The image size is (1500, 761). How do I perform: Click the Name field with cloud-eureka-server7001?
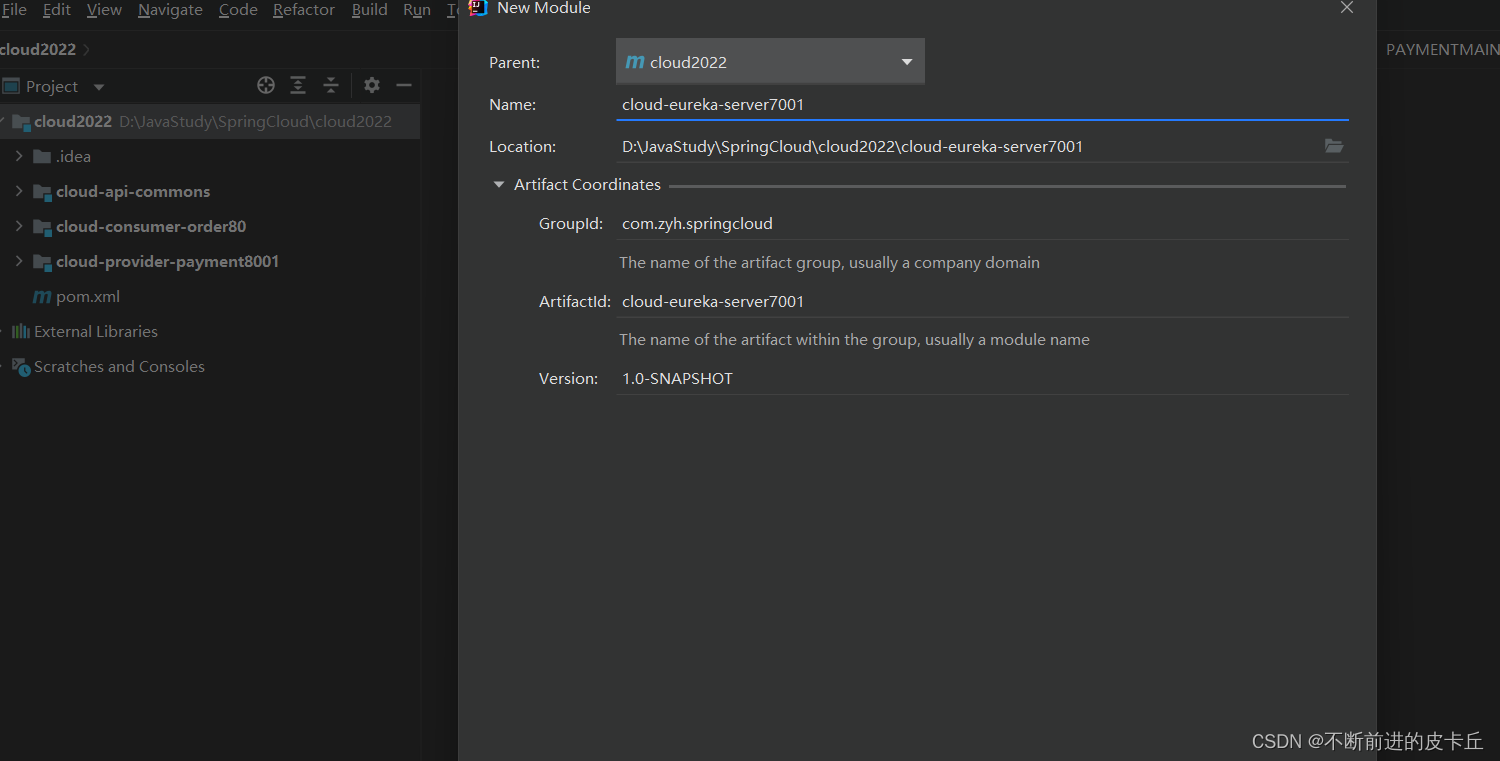click(982, 105)
